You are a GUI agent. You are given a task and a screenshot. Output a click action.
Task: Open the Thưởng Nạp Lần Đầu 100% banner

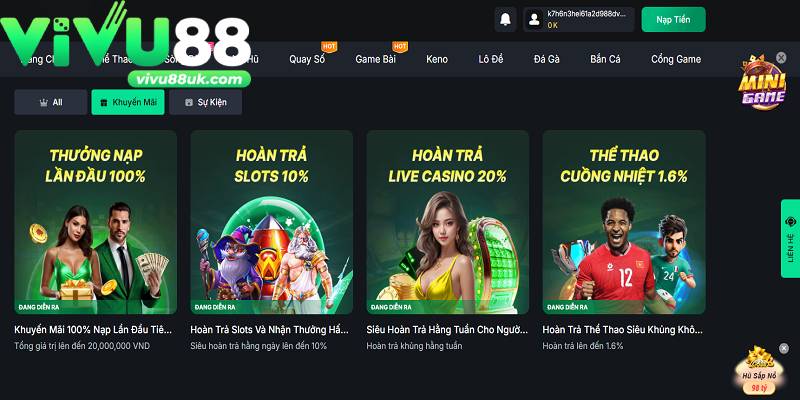tap(96, 222)
